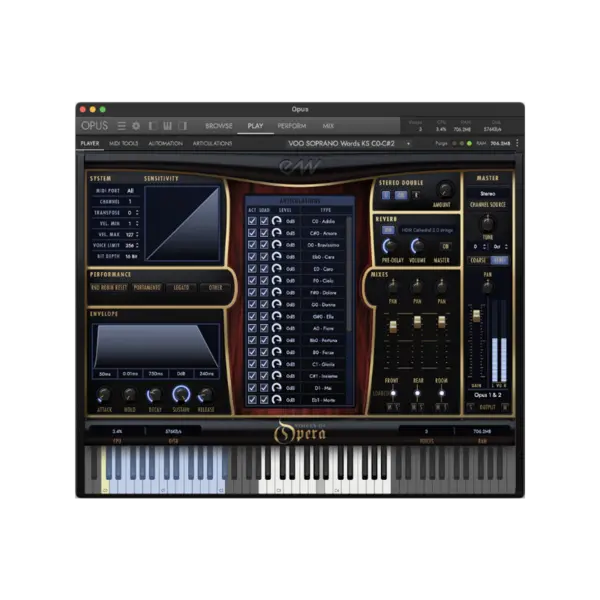Adjust level knob for C0 - Addio

(276, 221)
